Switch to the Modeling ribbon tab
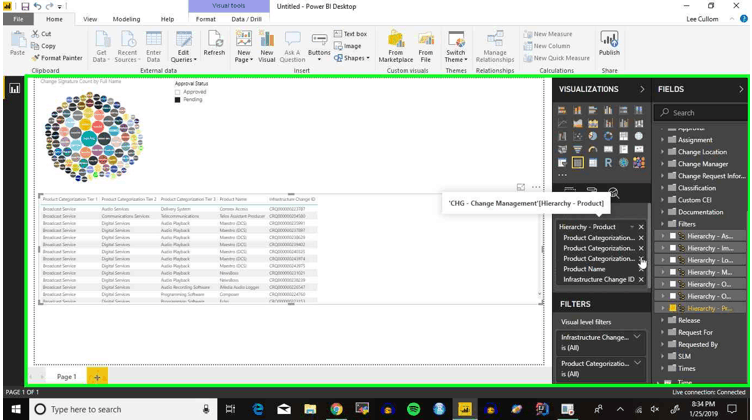Viewport: 752px width, 420px height. [x=127, y=19]
